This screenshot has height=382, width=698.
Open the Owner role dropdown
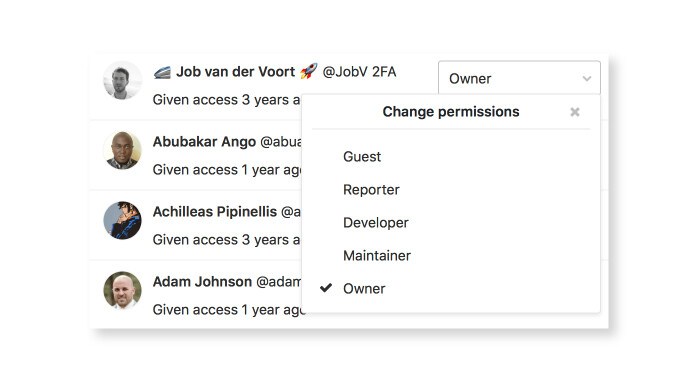coord(519,78)
